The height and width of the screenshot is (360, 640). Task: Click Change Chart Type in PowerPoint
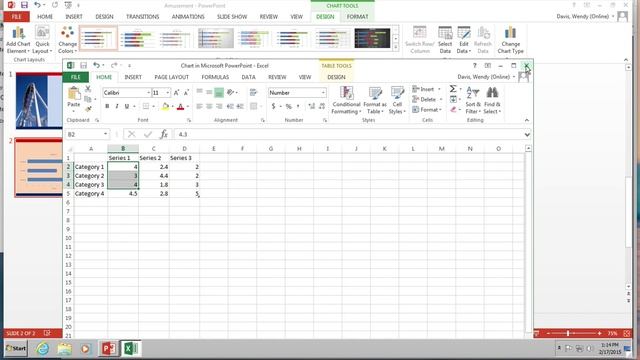point(510,40)
